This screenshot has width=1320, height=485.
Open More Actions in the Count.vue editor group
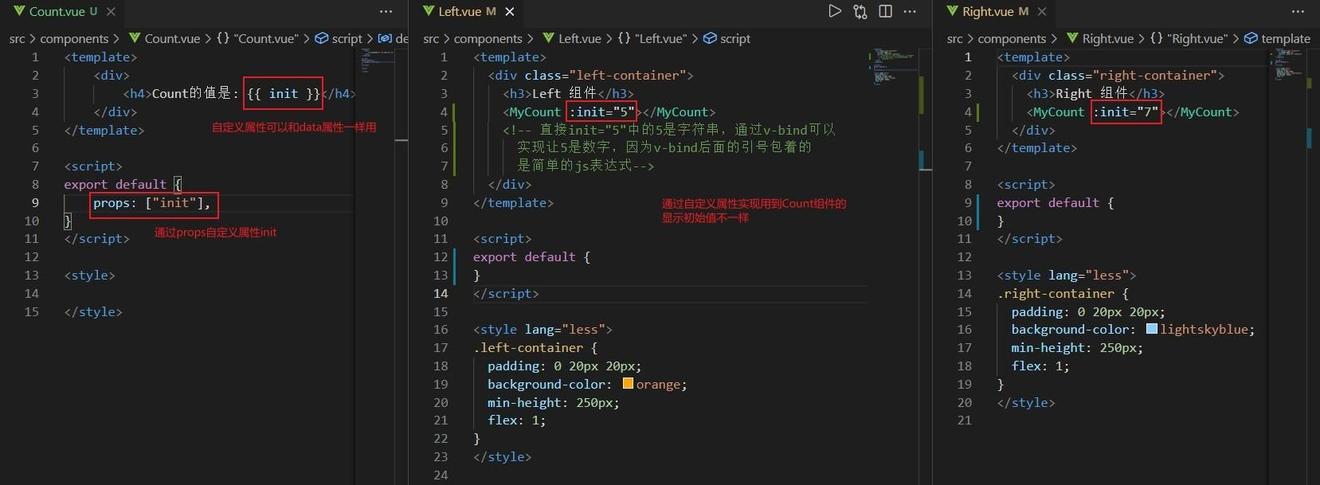(386, 12)
